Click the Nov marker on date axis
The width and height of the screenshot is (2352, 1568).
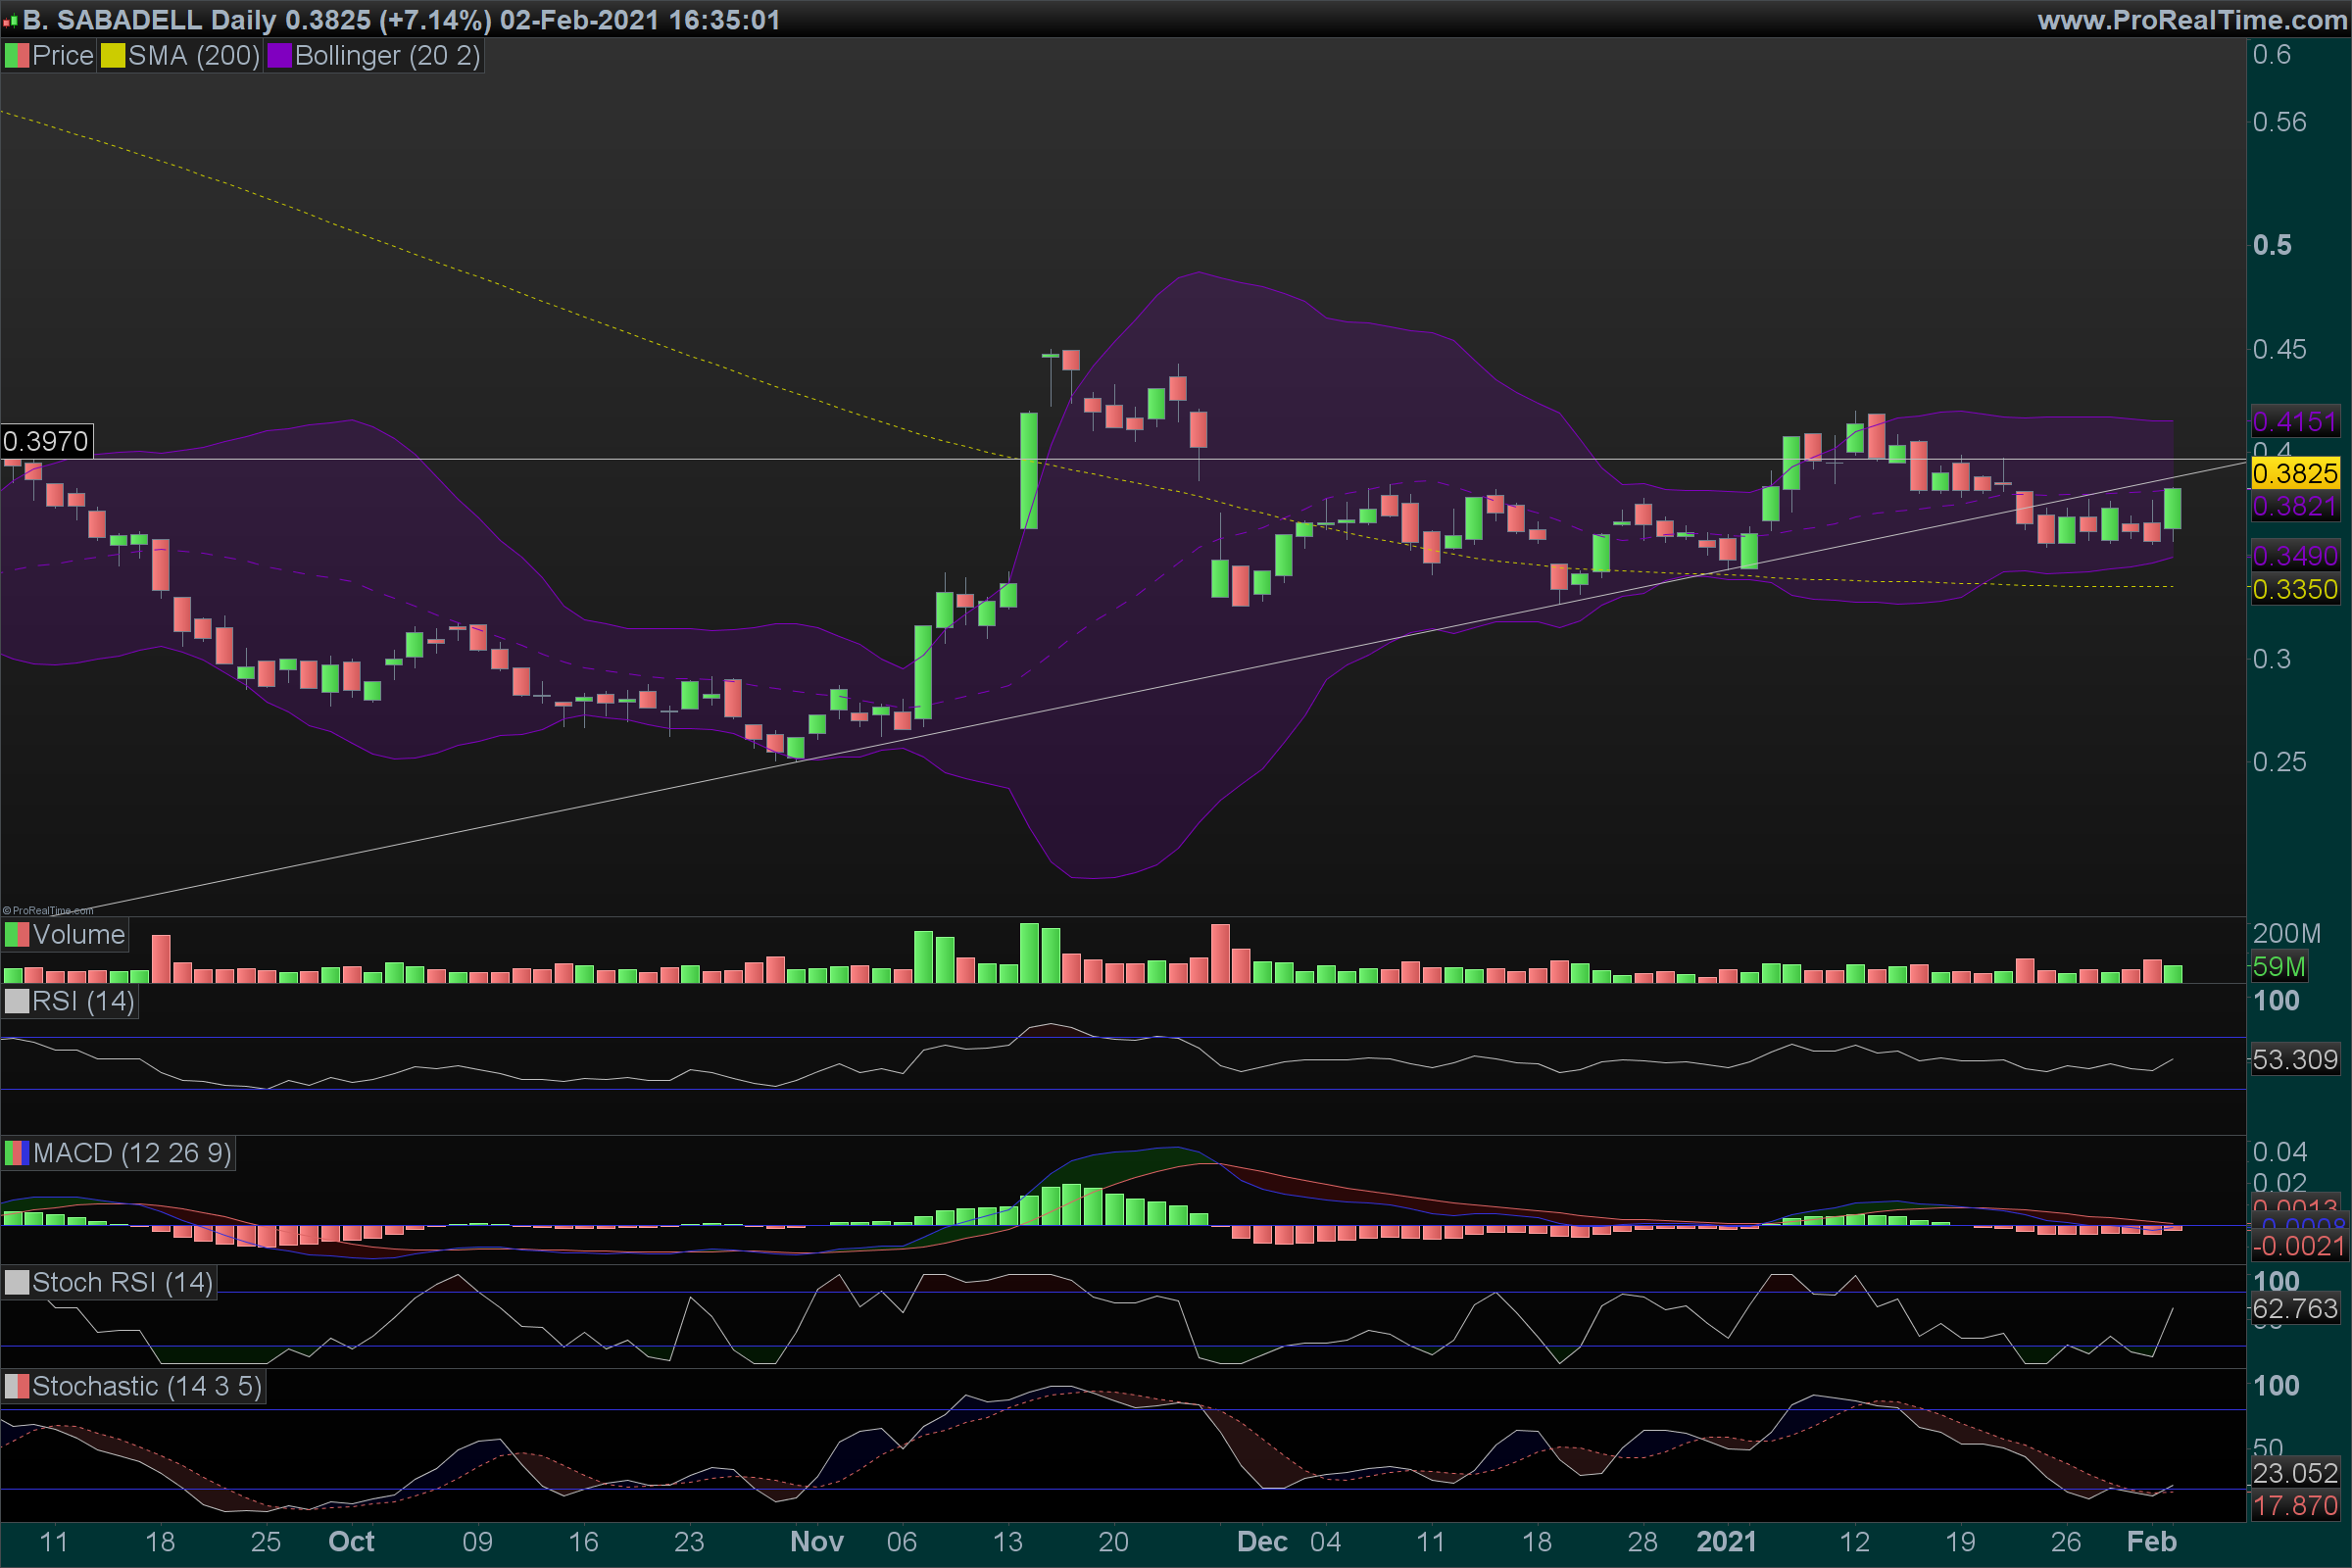point(816,1541)
